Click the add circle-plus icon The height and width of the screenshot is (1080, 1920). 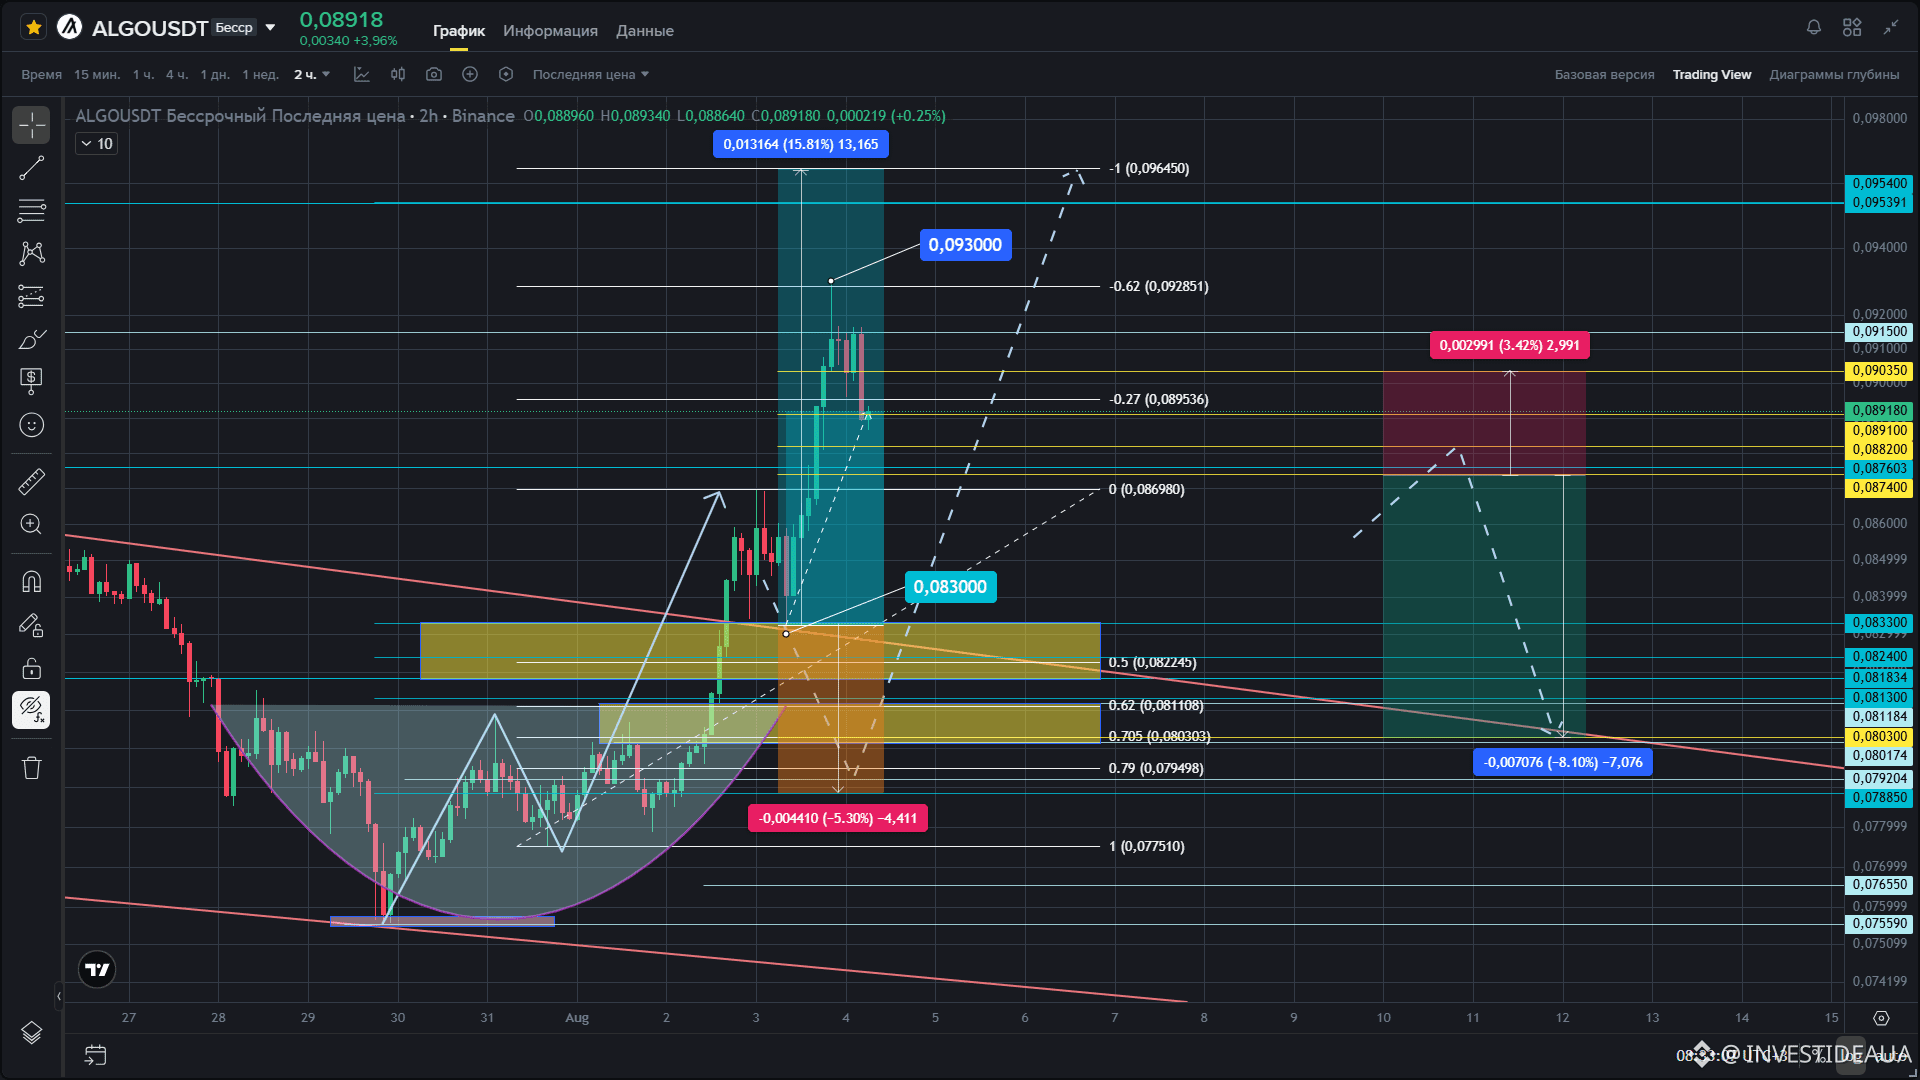pos(470,75)
